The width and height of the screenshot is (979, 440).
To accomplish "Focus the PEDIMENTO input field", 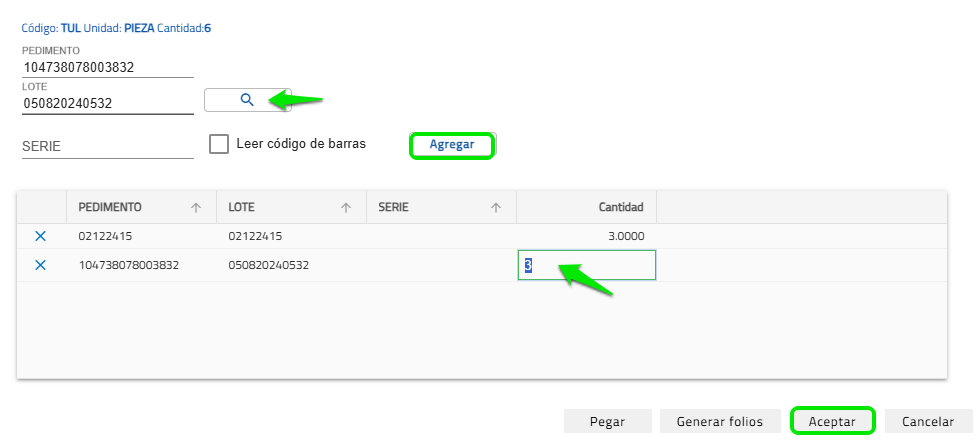I will point(107,67).
